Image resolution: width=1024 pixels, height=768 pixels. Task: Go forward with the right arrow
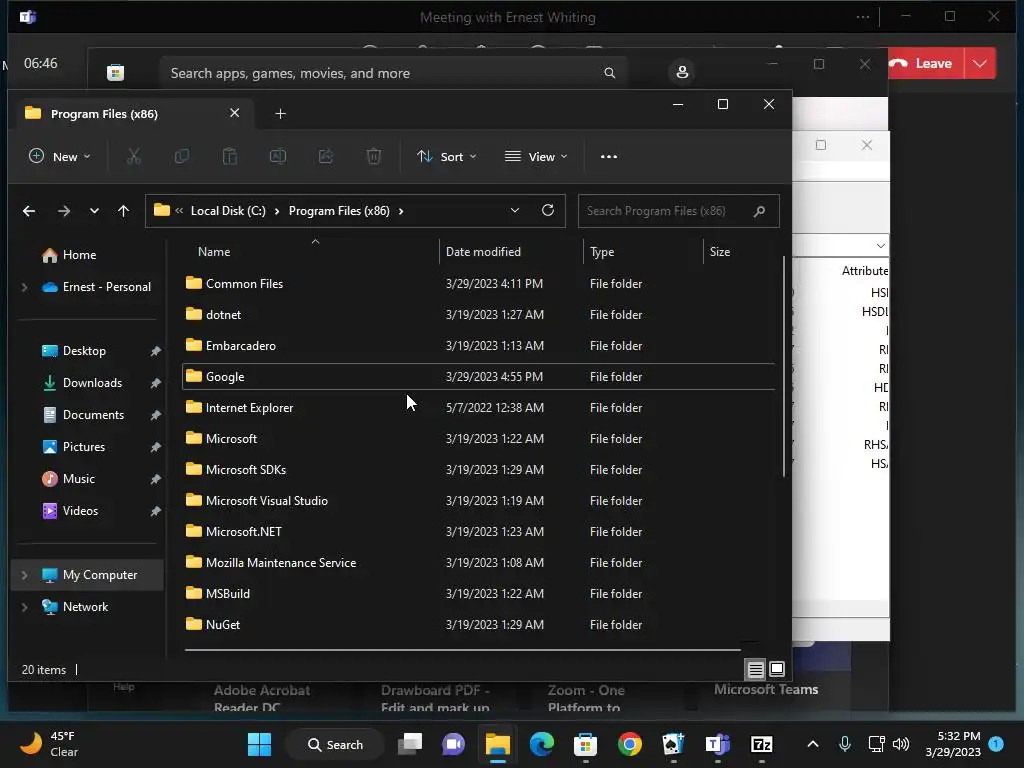pos(63,211)
